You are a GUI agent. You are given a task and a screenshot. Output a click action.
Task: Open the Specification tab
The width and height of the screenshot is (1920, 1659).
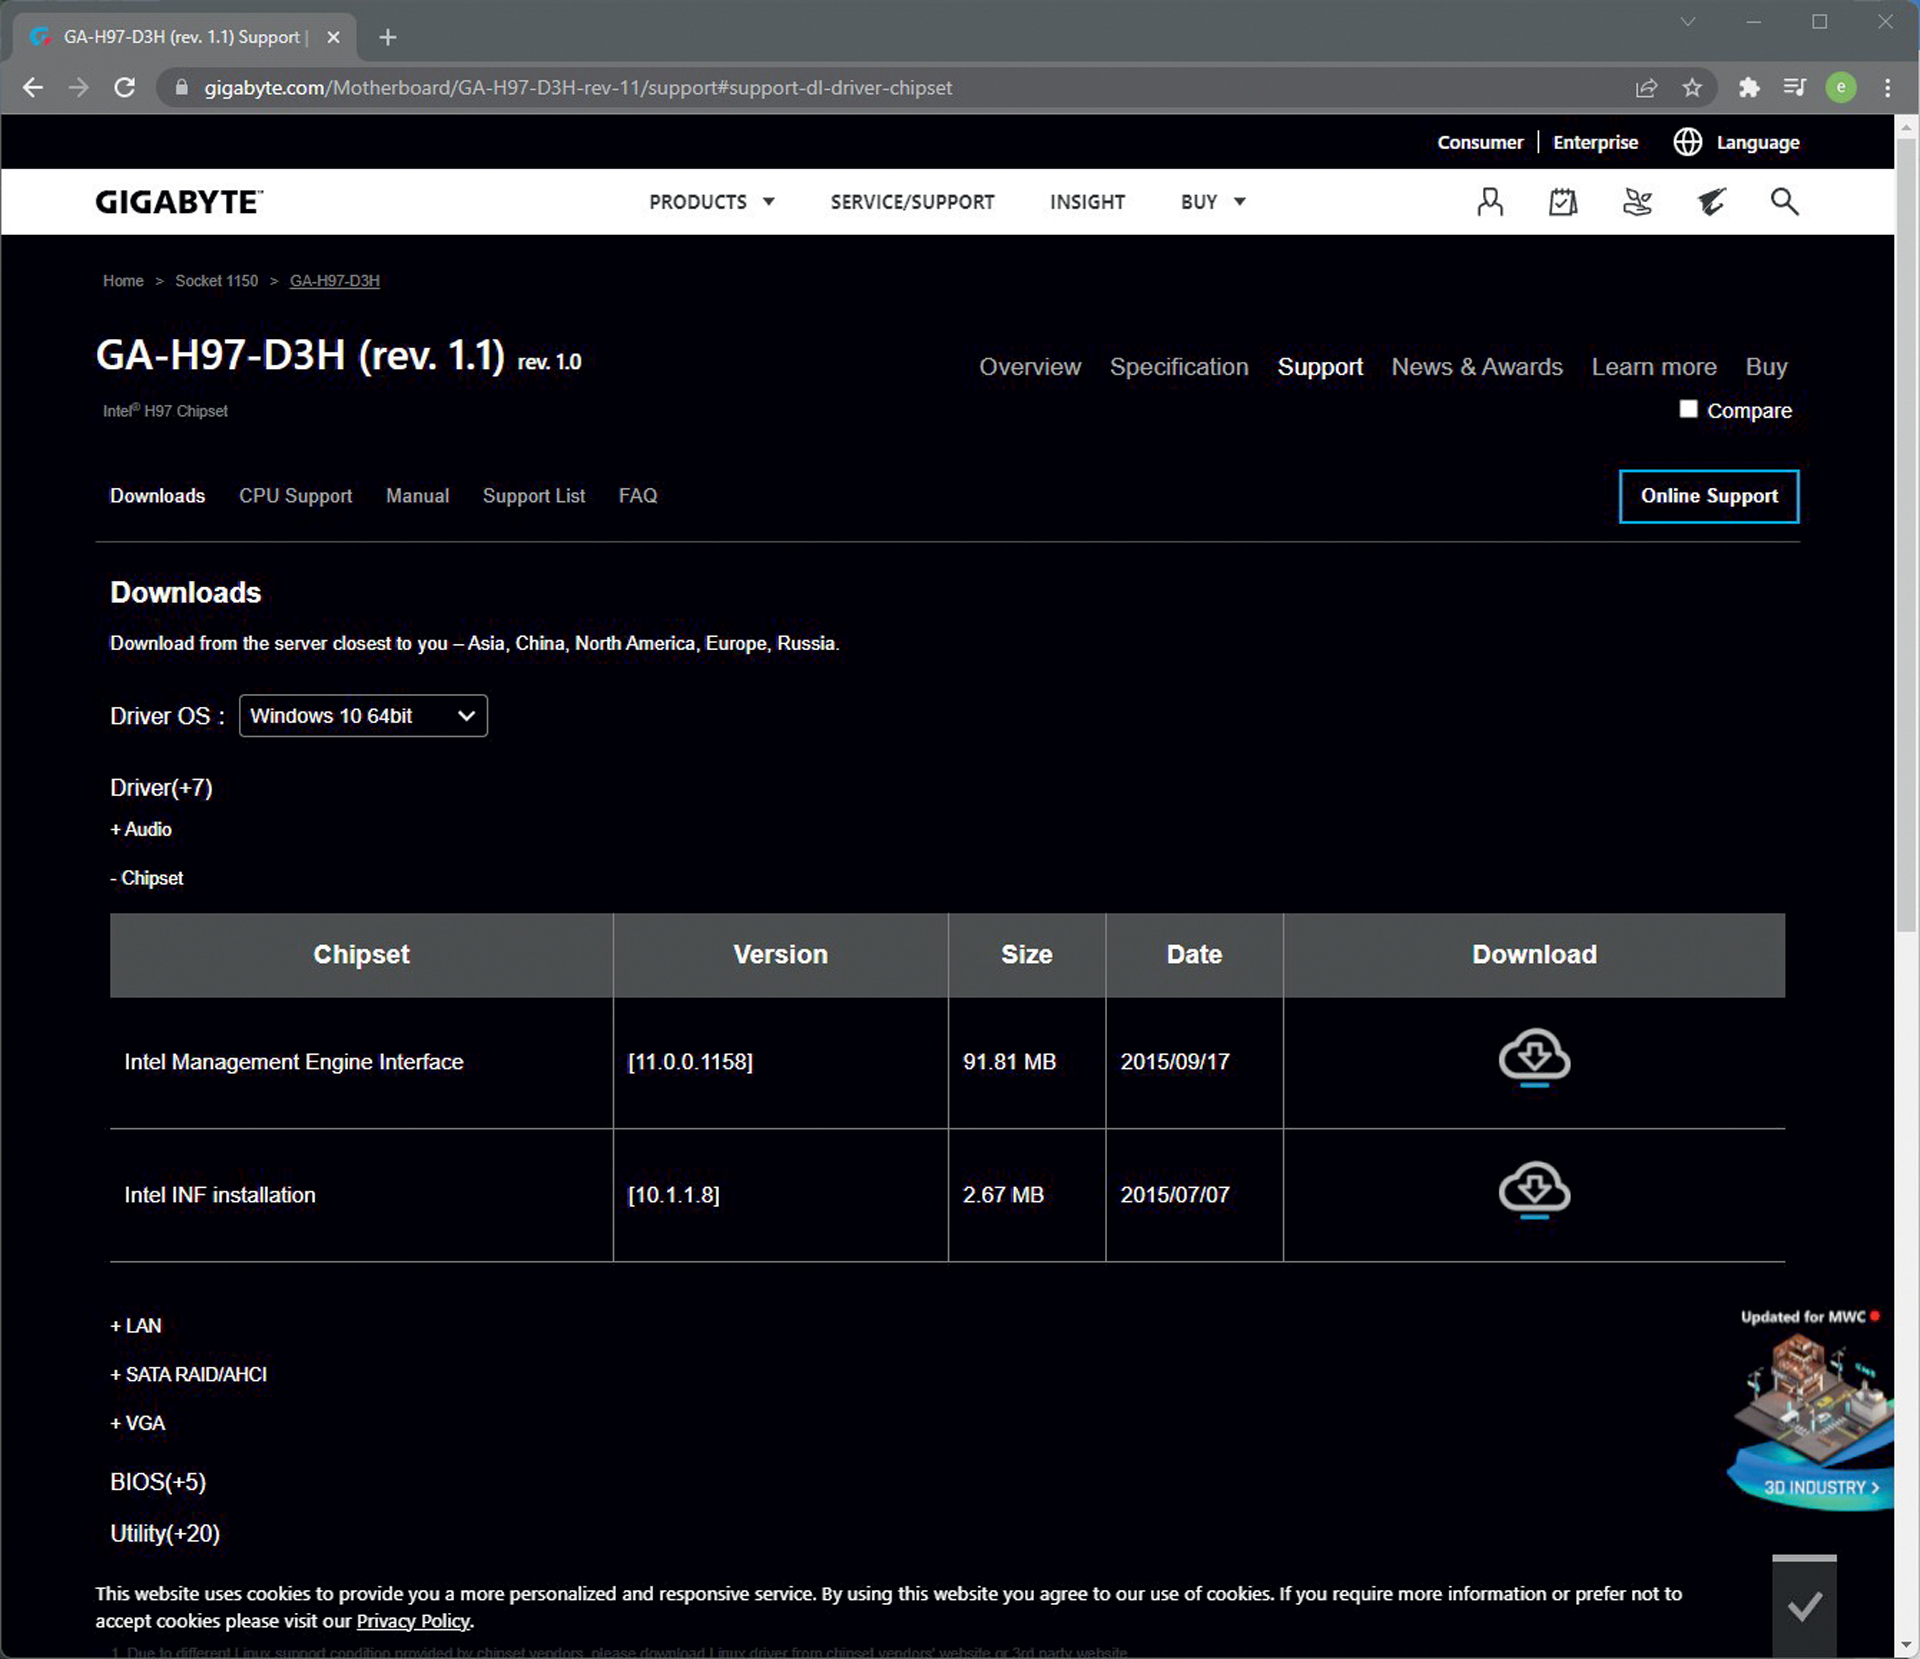(x=1178, y=367)
